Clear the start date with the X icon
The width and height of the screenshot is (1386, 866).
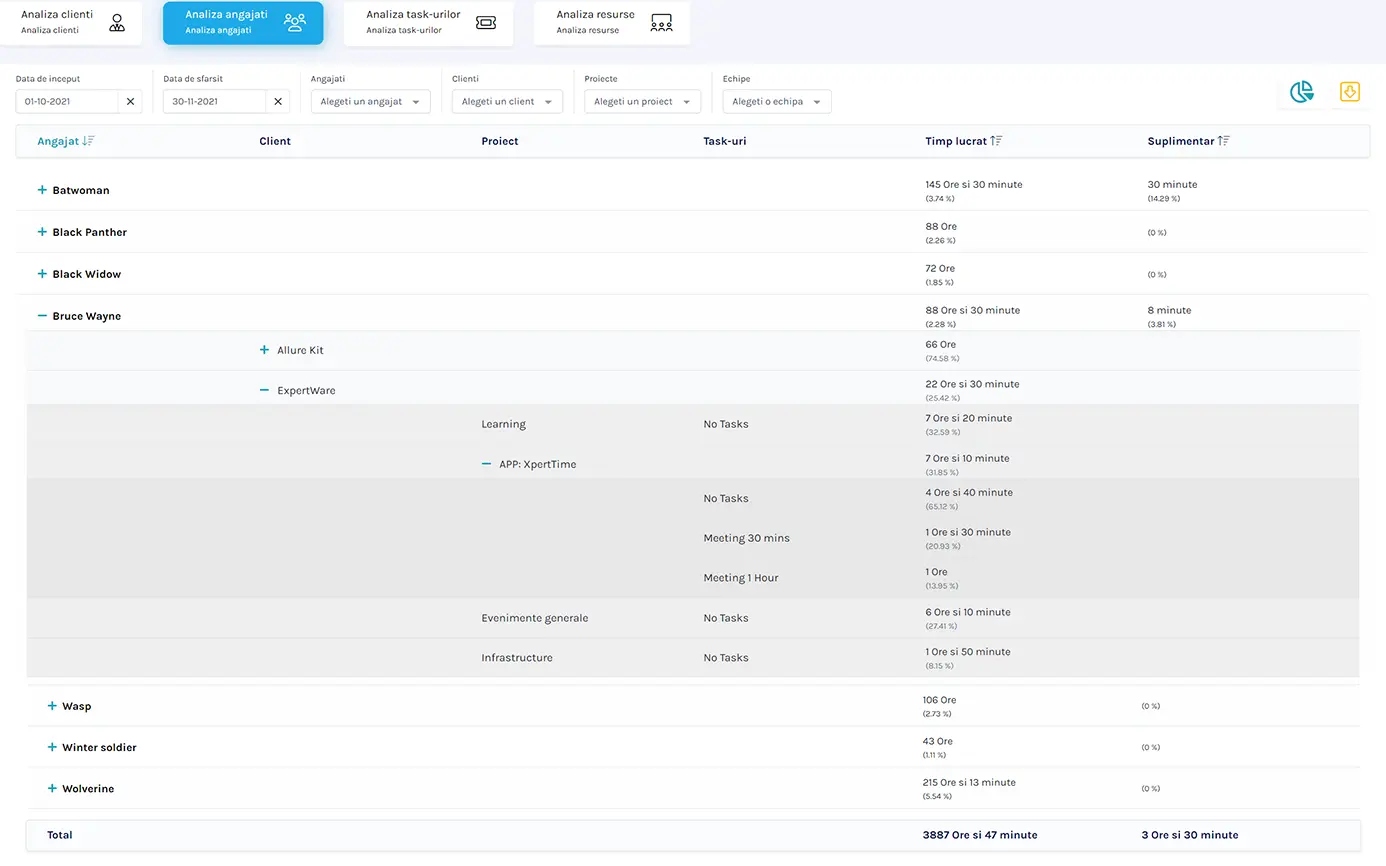(130, 101)
